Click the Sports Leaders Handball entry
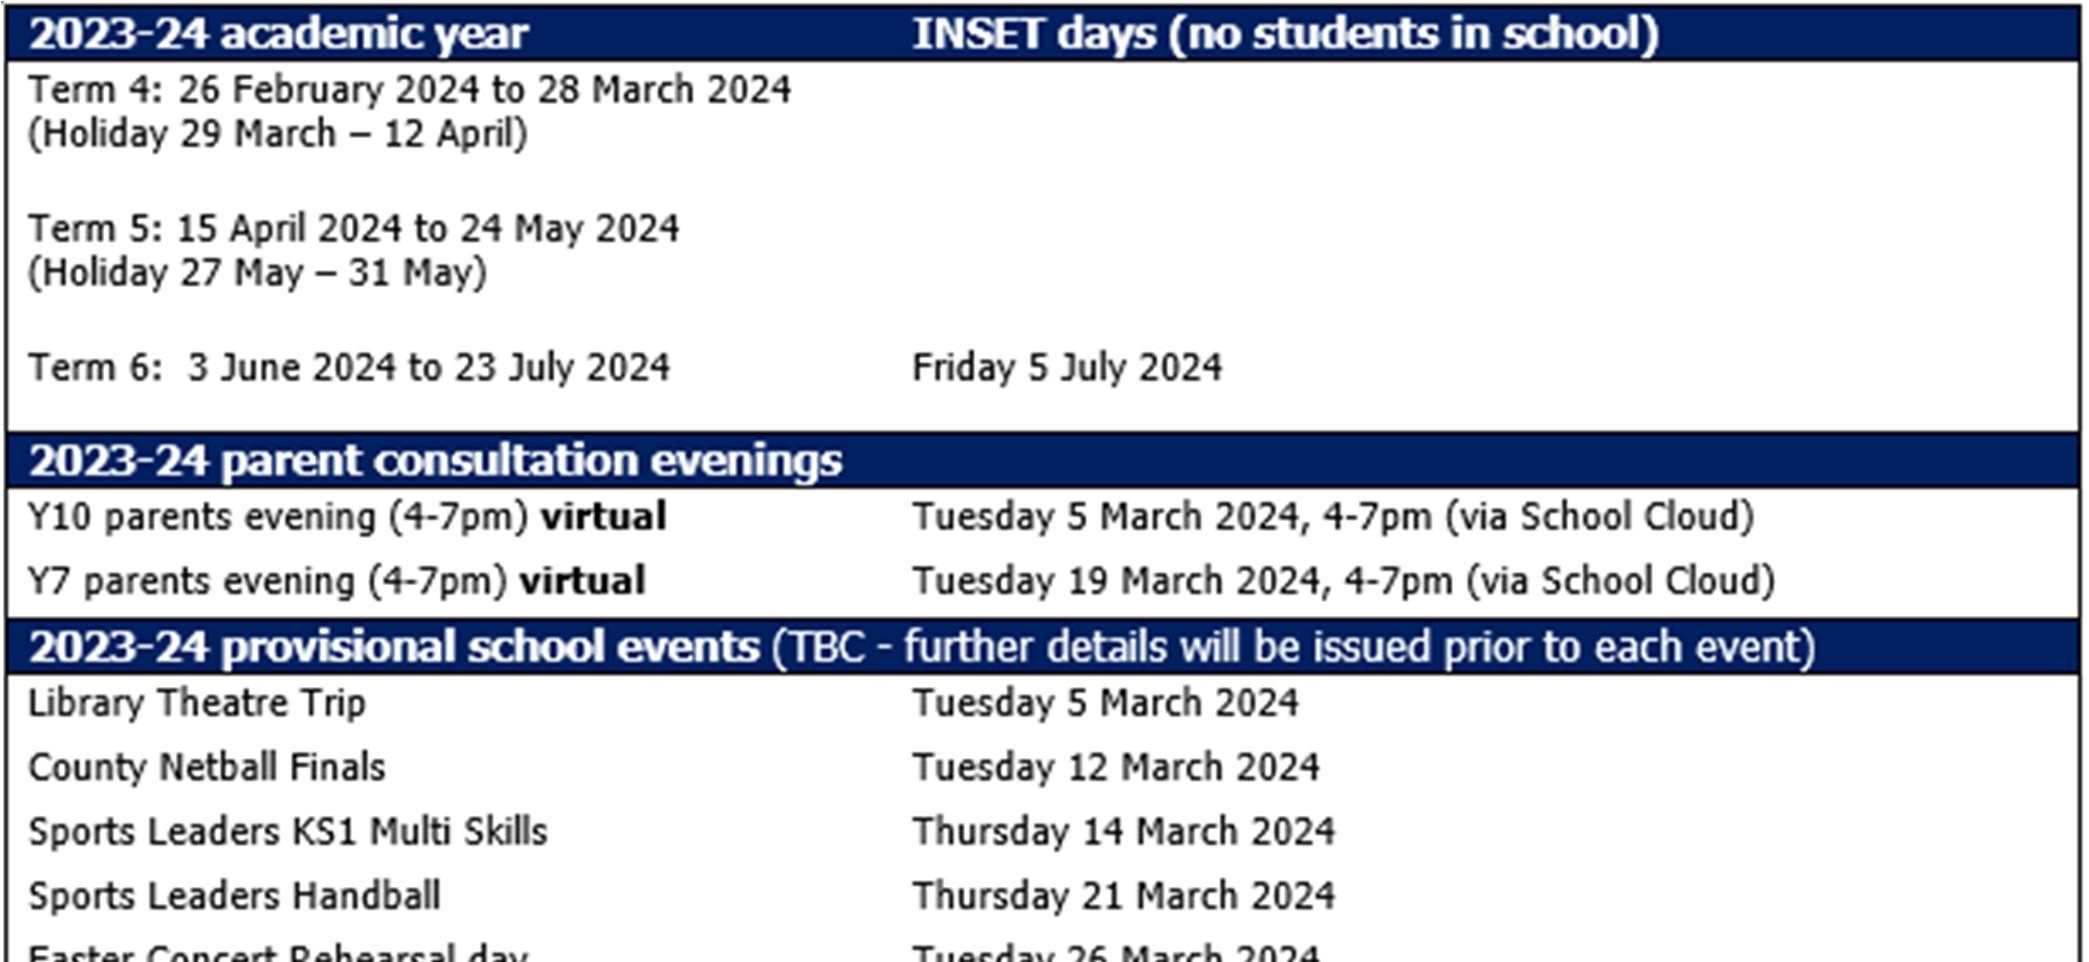This screenshot has width=2089, height=962. pyautogui.click(x=234, y=896)
